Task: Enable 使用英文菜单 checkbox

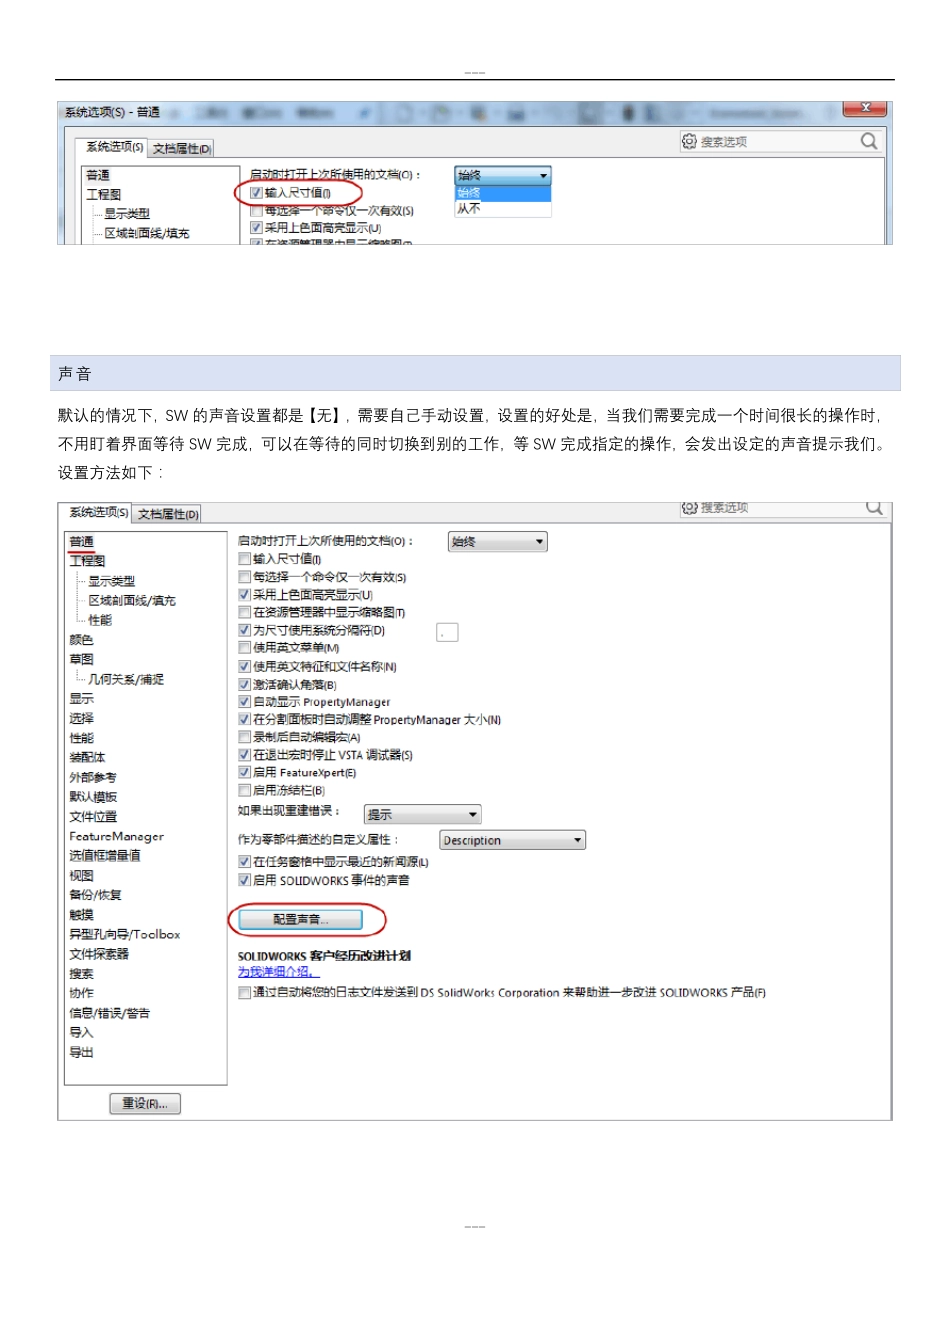Action: pos(244,648)
